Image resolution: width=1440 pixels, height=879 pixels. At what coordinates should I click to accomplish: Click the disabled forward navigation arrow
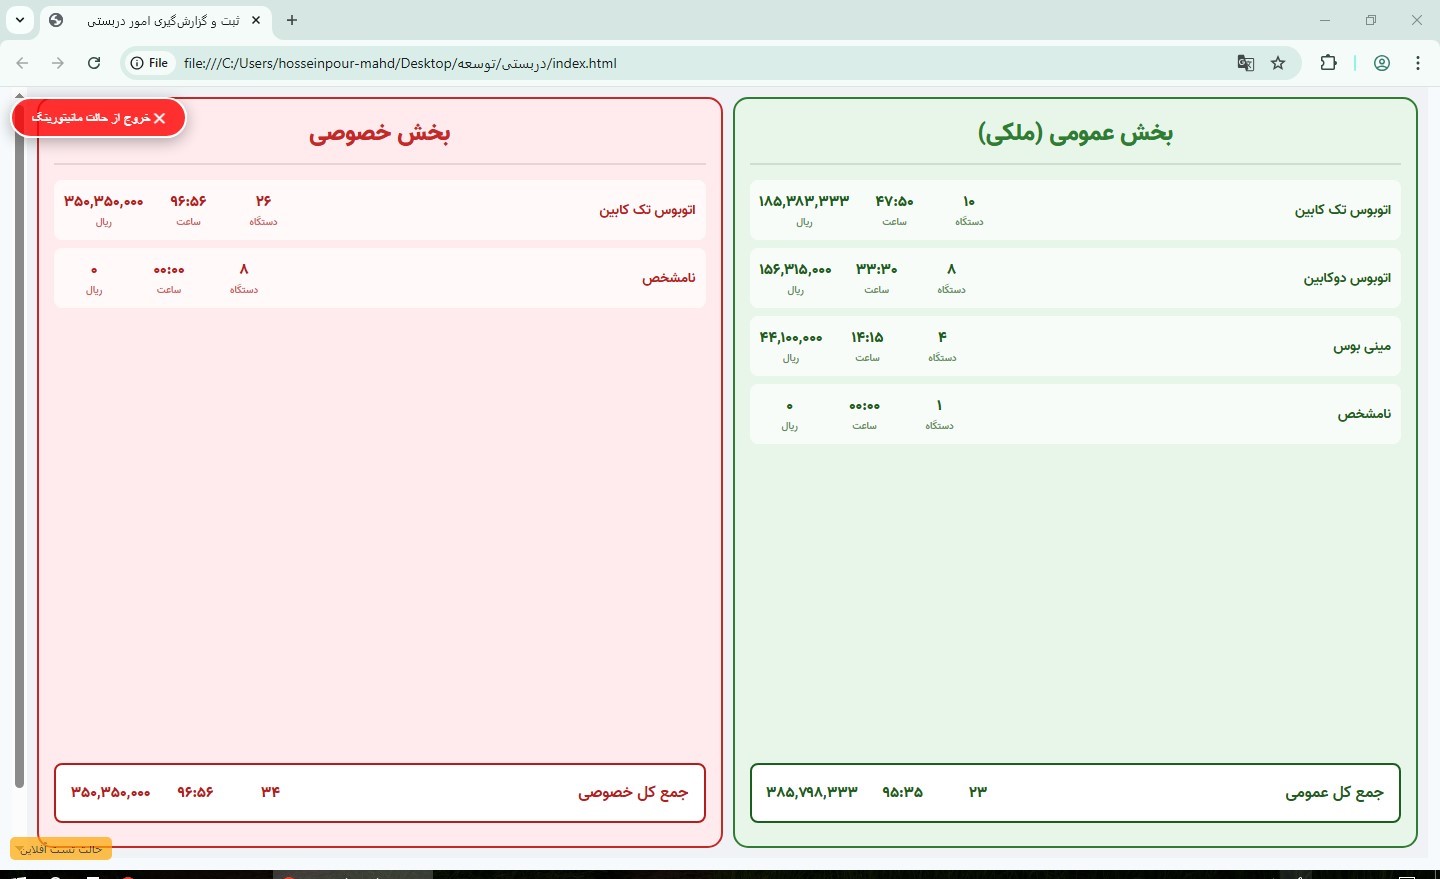[58, 63]
